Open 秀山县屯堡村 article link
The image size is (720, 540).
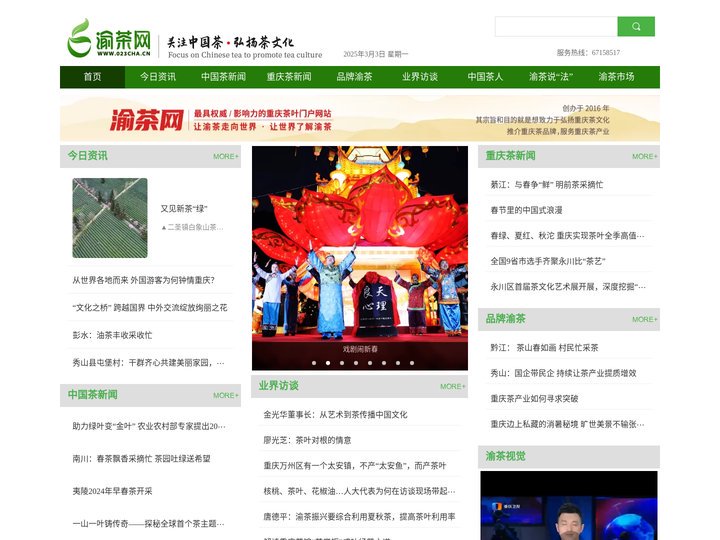tap(148, 363)
